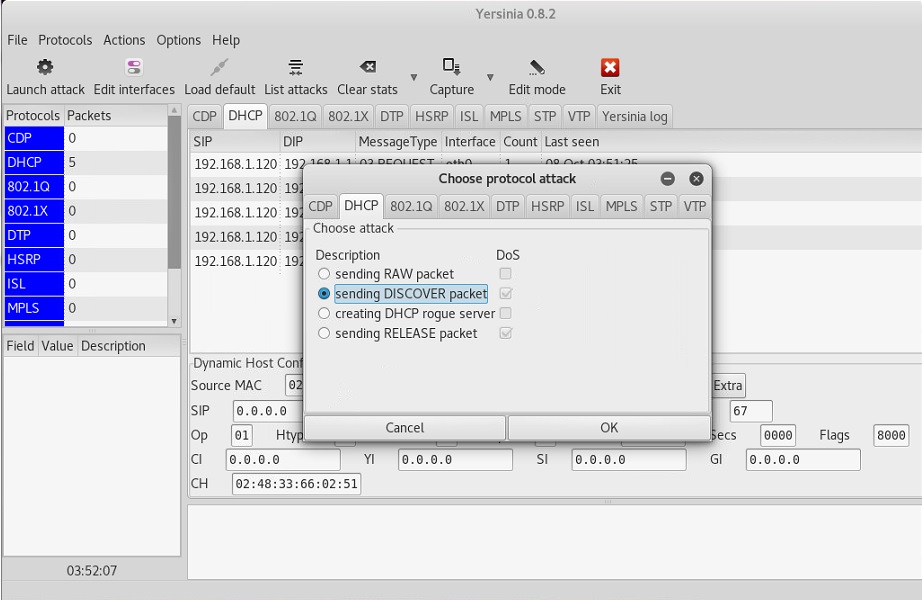The height and width of the screenshot is (600, 922).
Task: Open the STP tab in the attack dialog
Action: point(659,205)
